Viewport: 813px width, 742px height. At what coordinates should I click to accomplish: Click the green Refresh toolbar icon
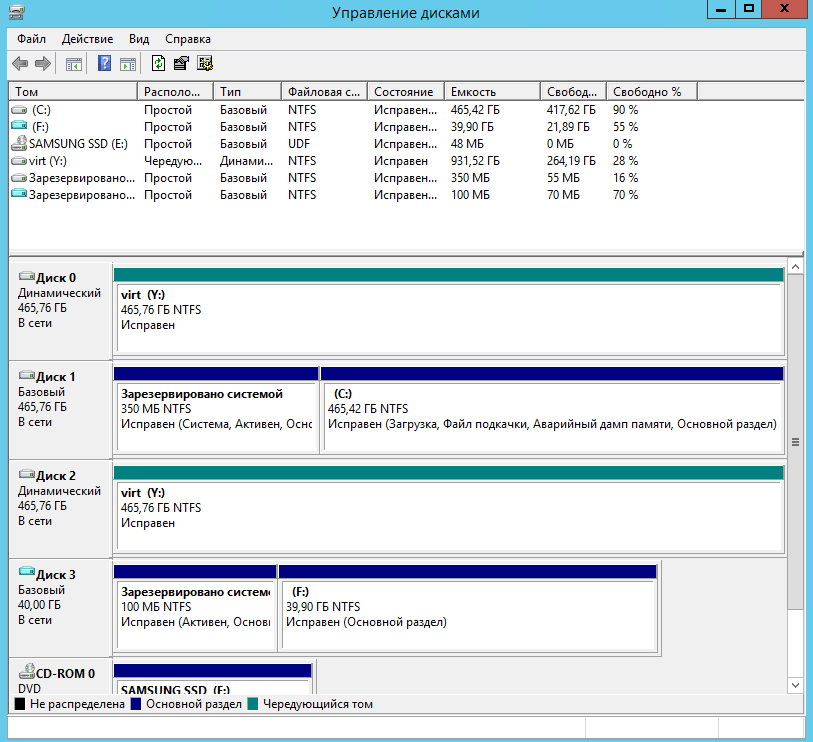[x=158, y=64]
